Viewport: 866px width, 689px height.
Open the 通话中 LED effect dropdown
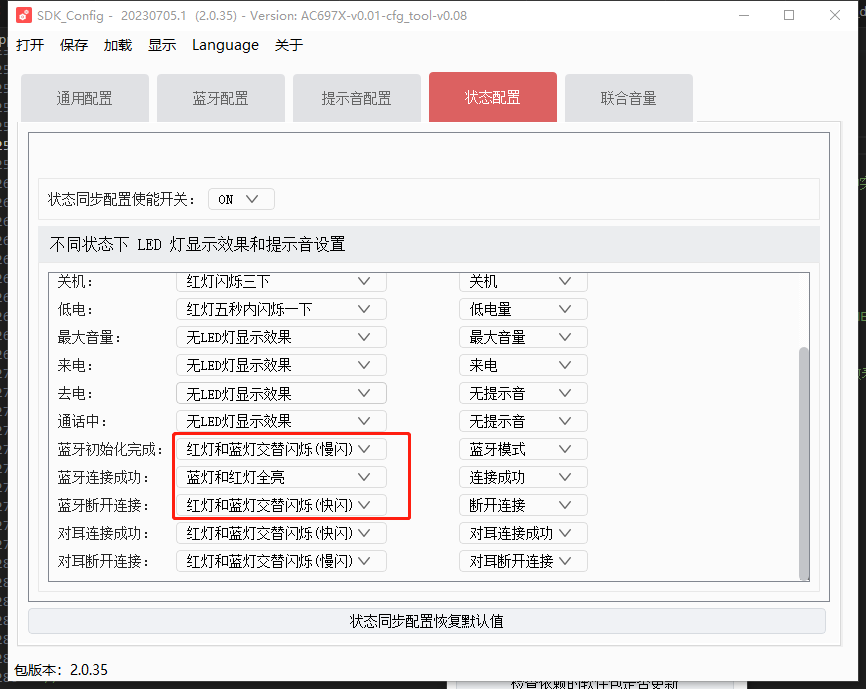tap(281, 421)
